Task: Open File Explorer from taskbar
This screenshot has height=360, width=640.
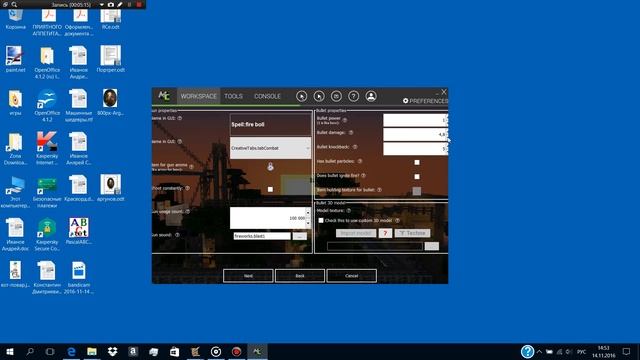Action: 92,351
